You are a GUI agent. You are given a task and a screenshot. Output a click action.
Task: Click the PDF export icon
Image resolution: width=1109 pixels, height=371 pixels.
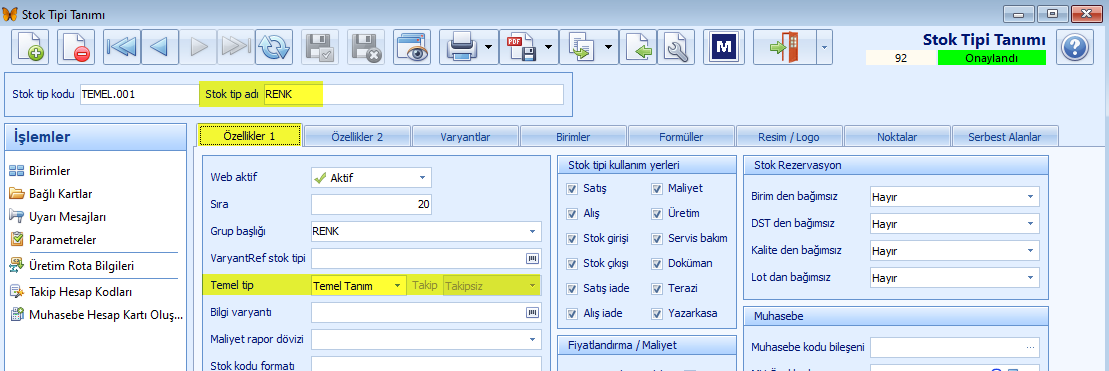(520, 48)
